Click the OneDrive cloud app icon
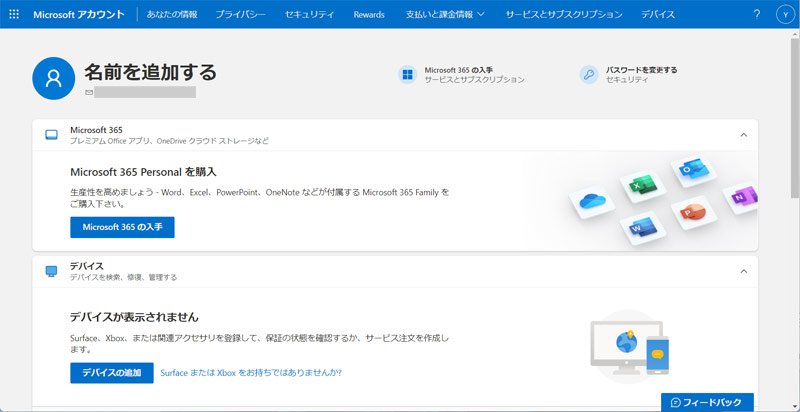Viewport: 800px width, 412px height. pyautogui.click(x=592, y=200)
